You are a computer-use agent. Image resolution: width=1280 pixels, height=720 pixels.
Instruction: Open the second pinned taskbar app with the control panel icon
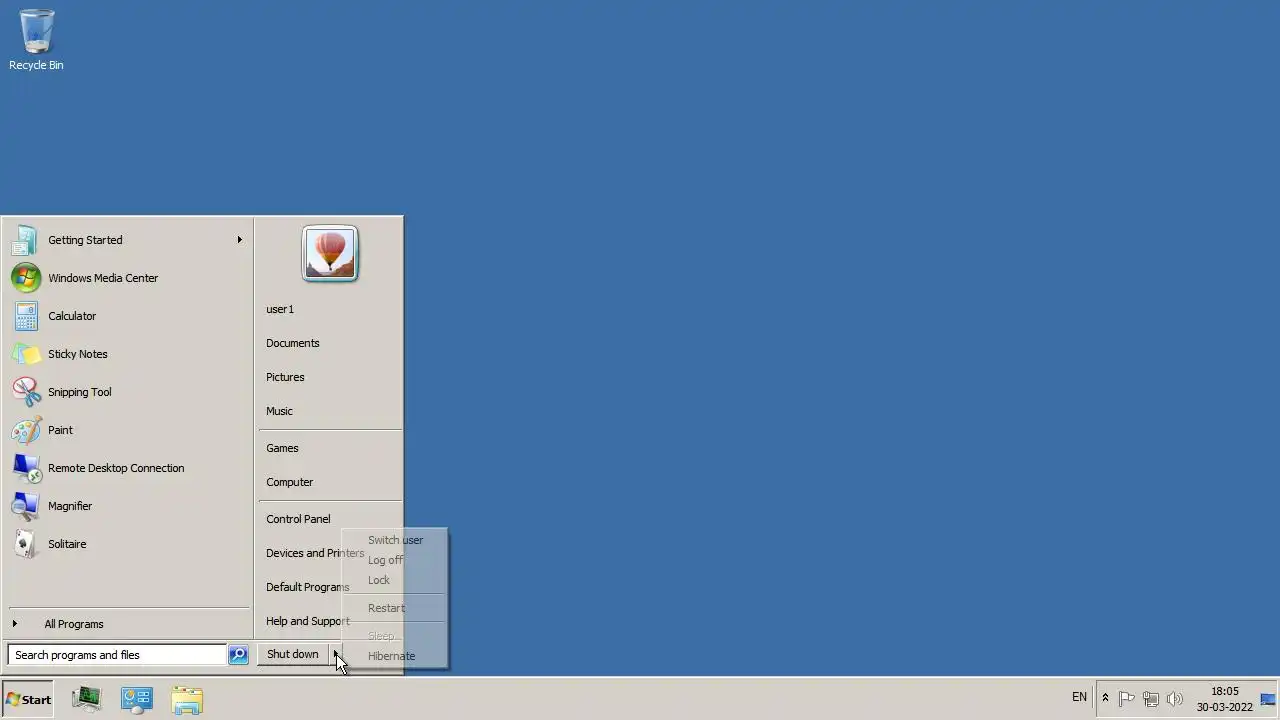pyautogui.click(x=137, y=700)
